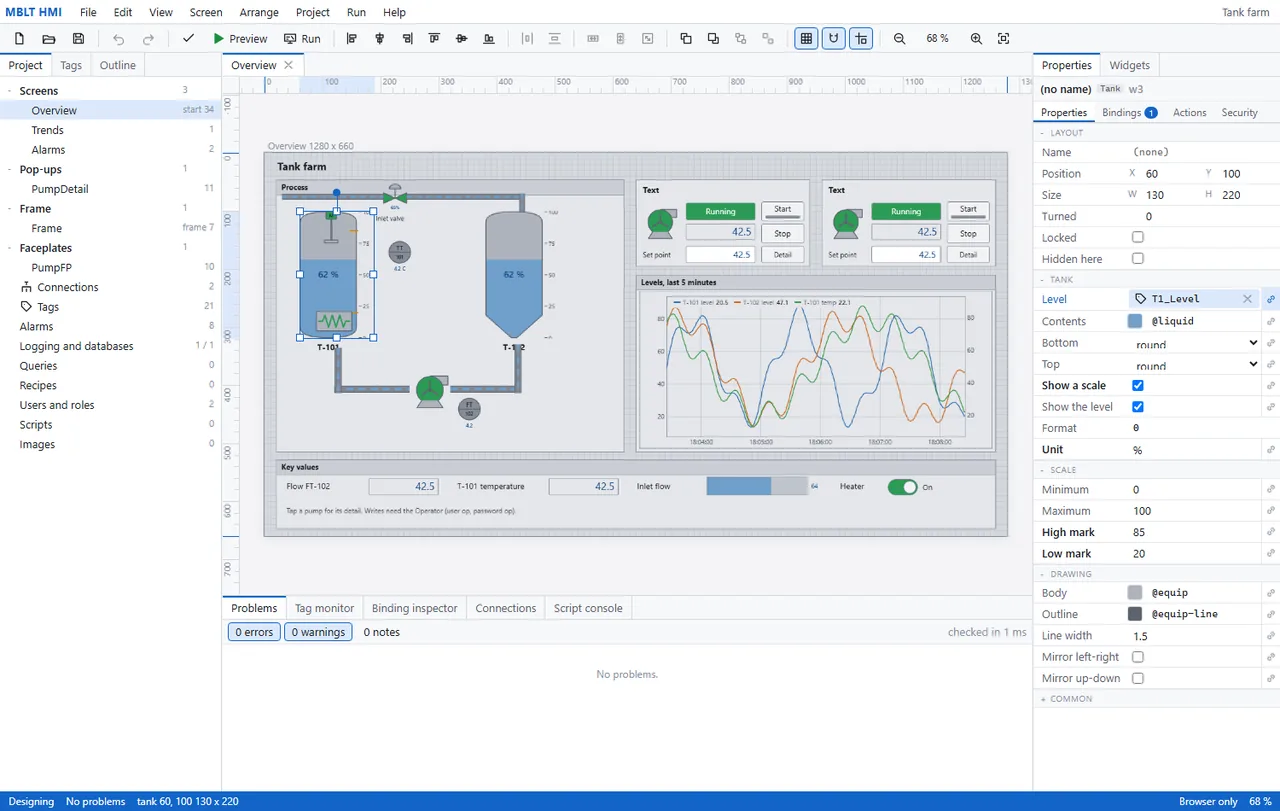Click the align horizontal centers icon
1280x811 pixels.
point(379,39)
